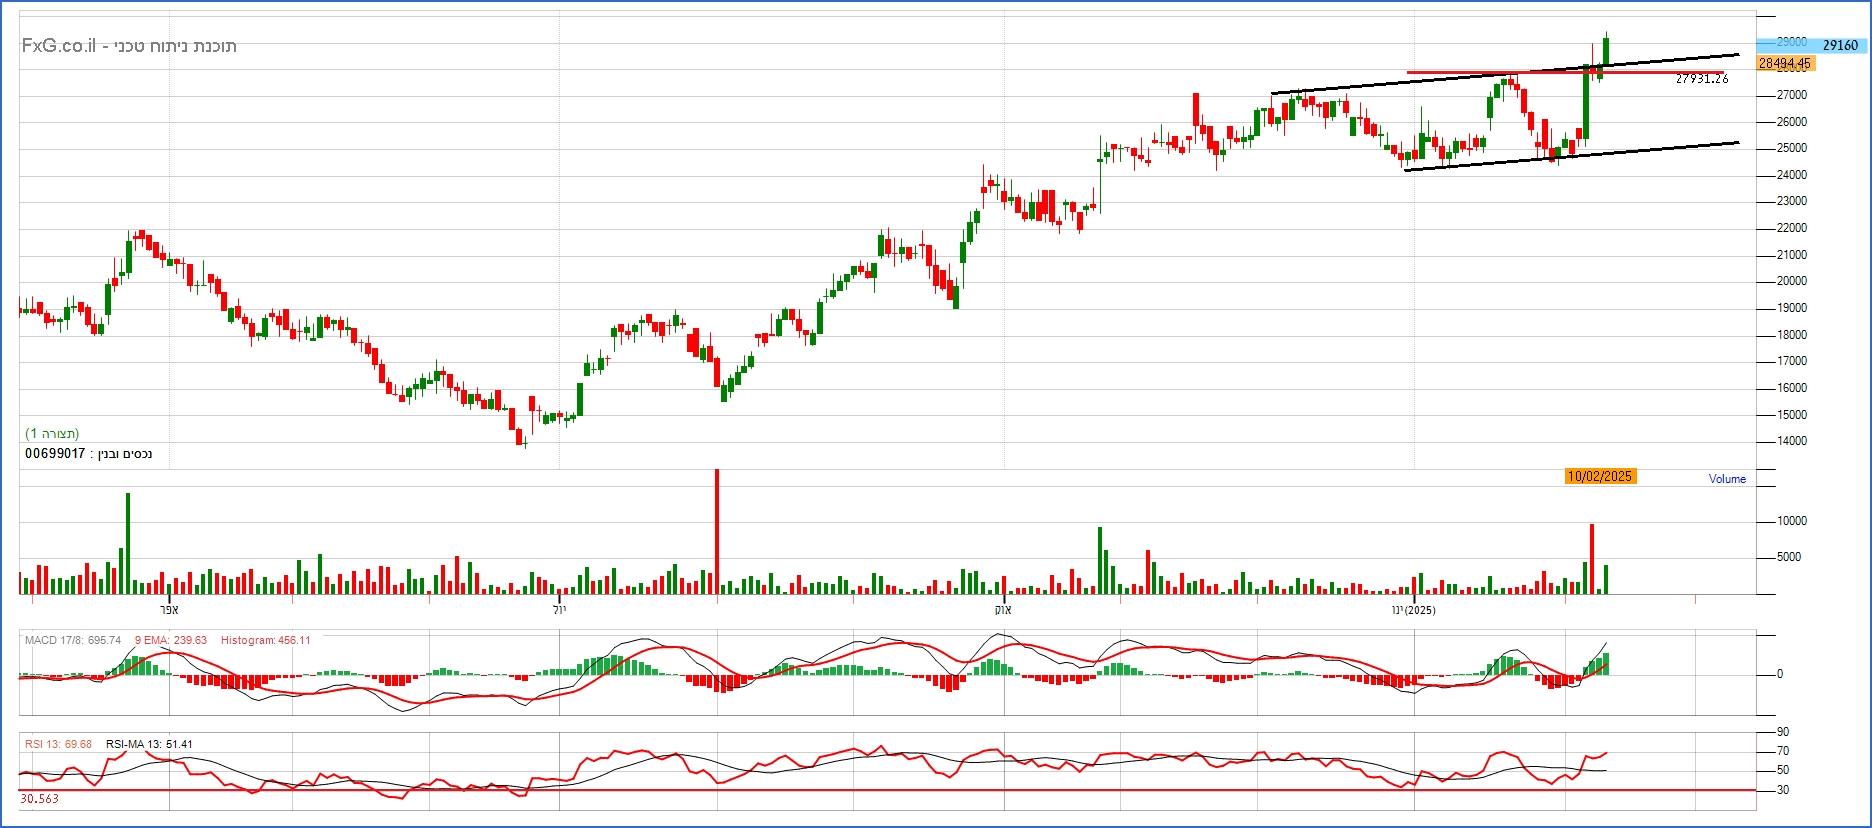This screenshot has width=1872, height=828.
Task: Click the green configuration 1 label
Action: (52, 433)
